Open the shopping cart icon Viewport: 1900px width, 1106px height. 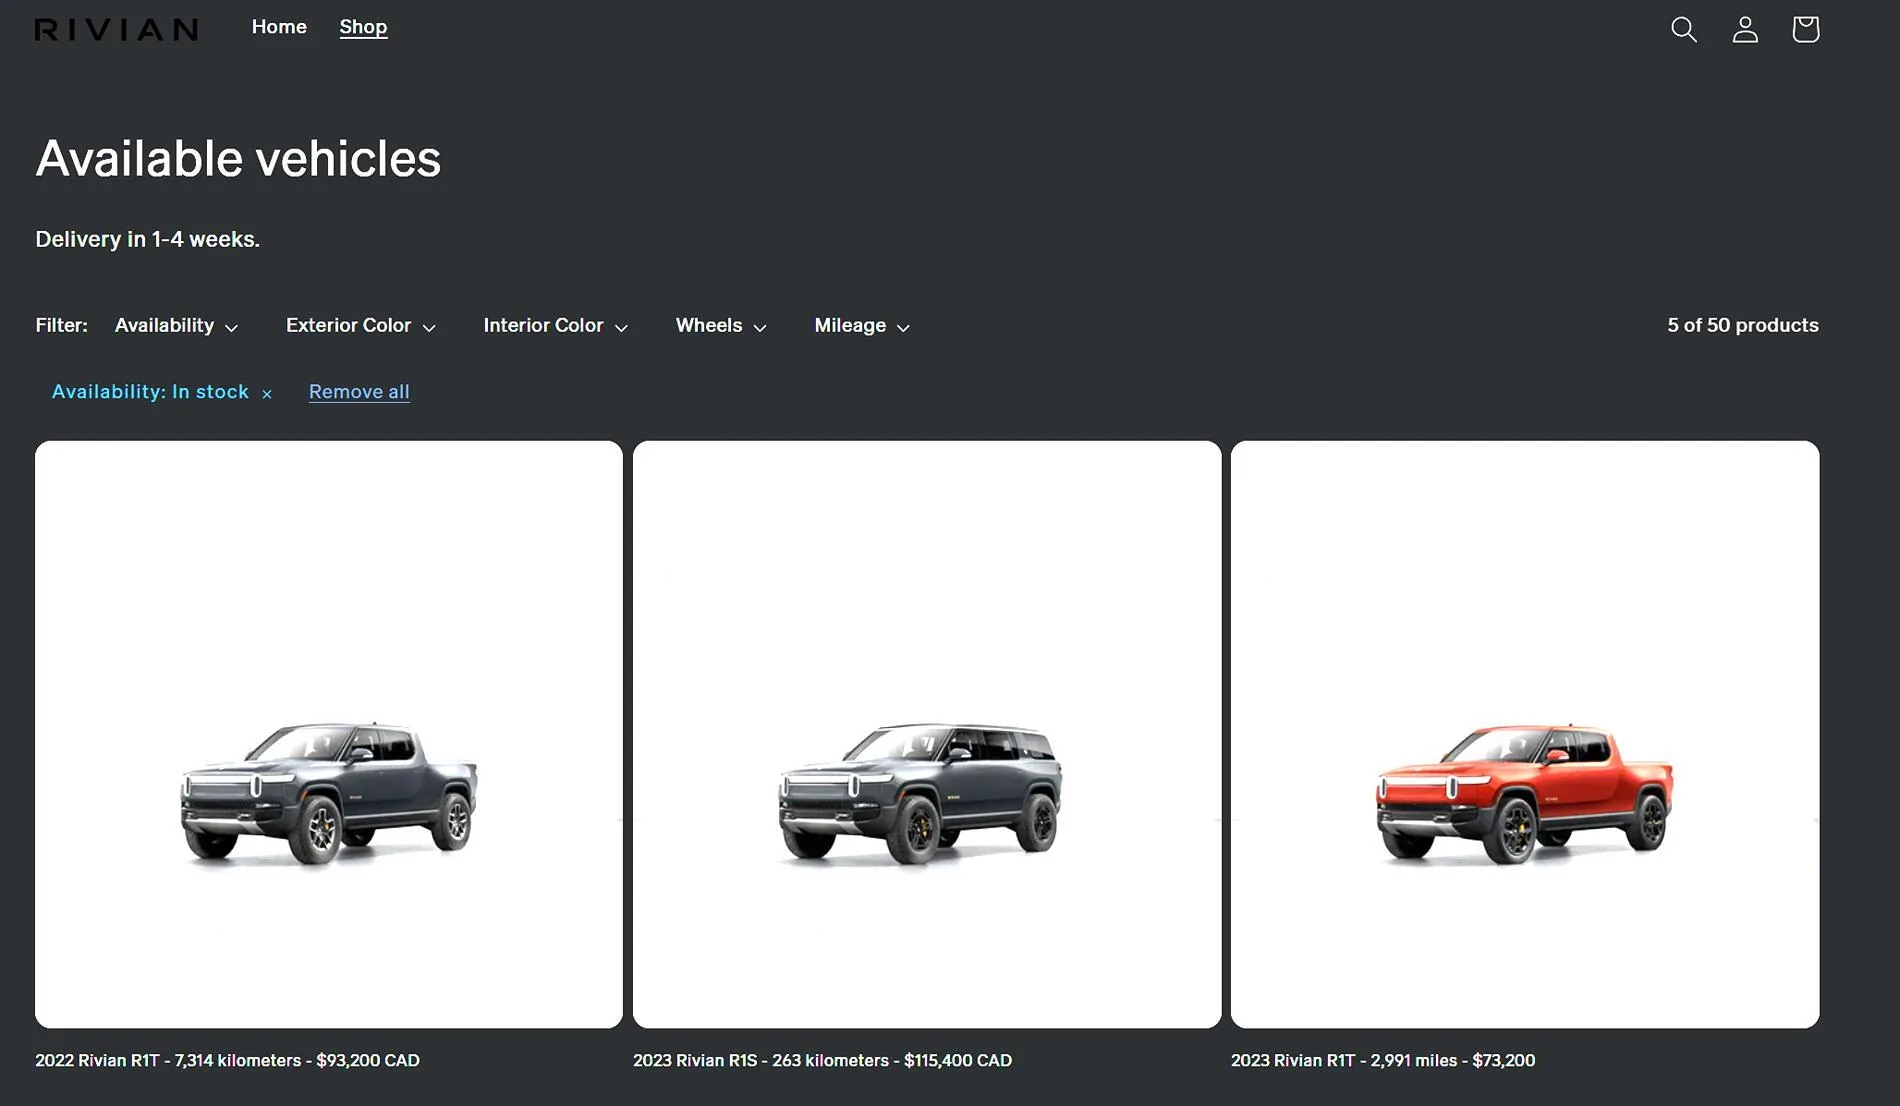[x=1805, y=29]
